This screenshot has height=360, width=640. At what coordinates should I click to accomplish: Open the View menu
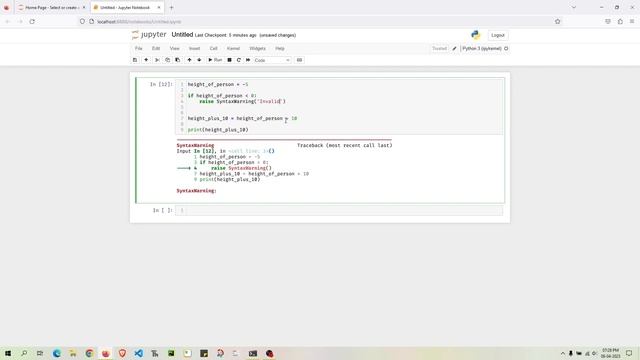174,48
